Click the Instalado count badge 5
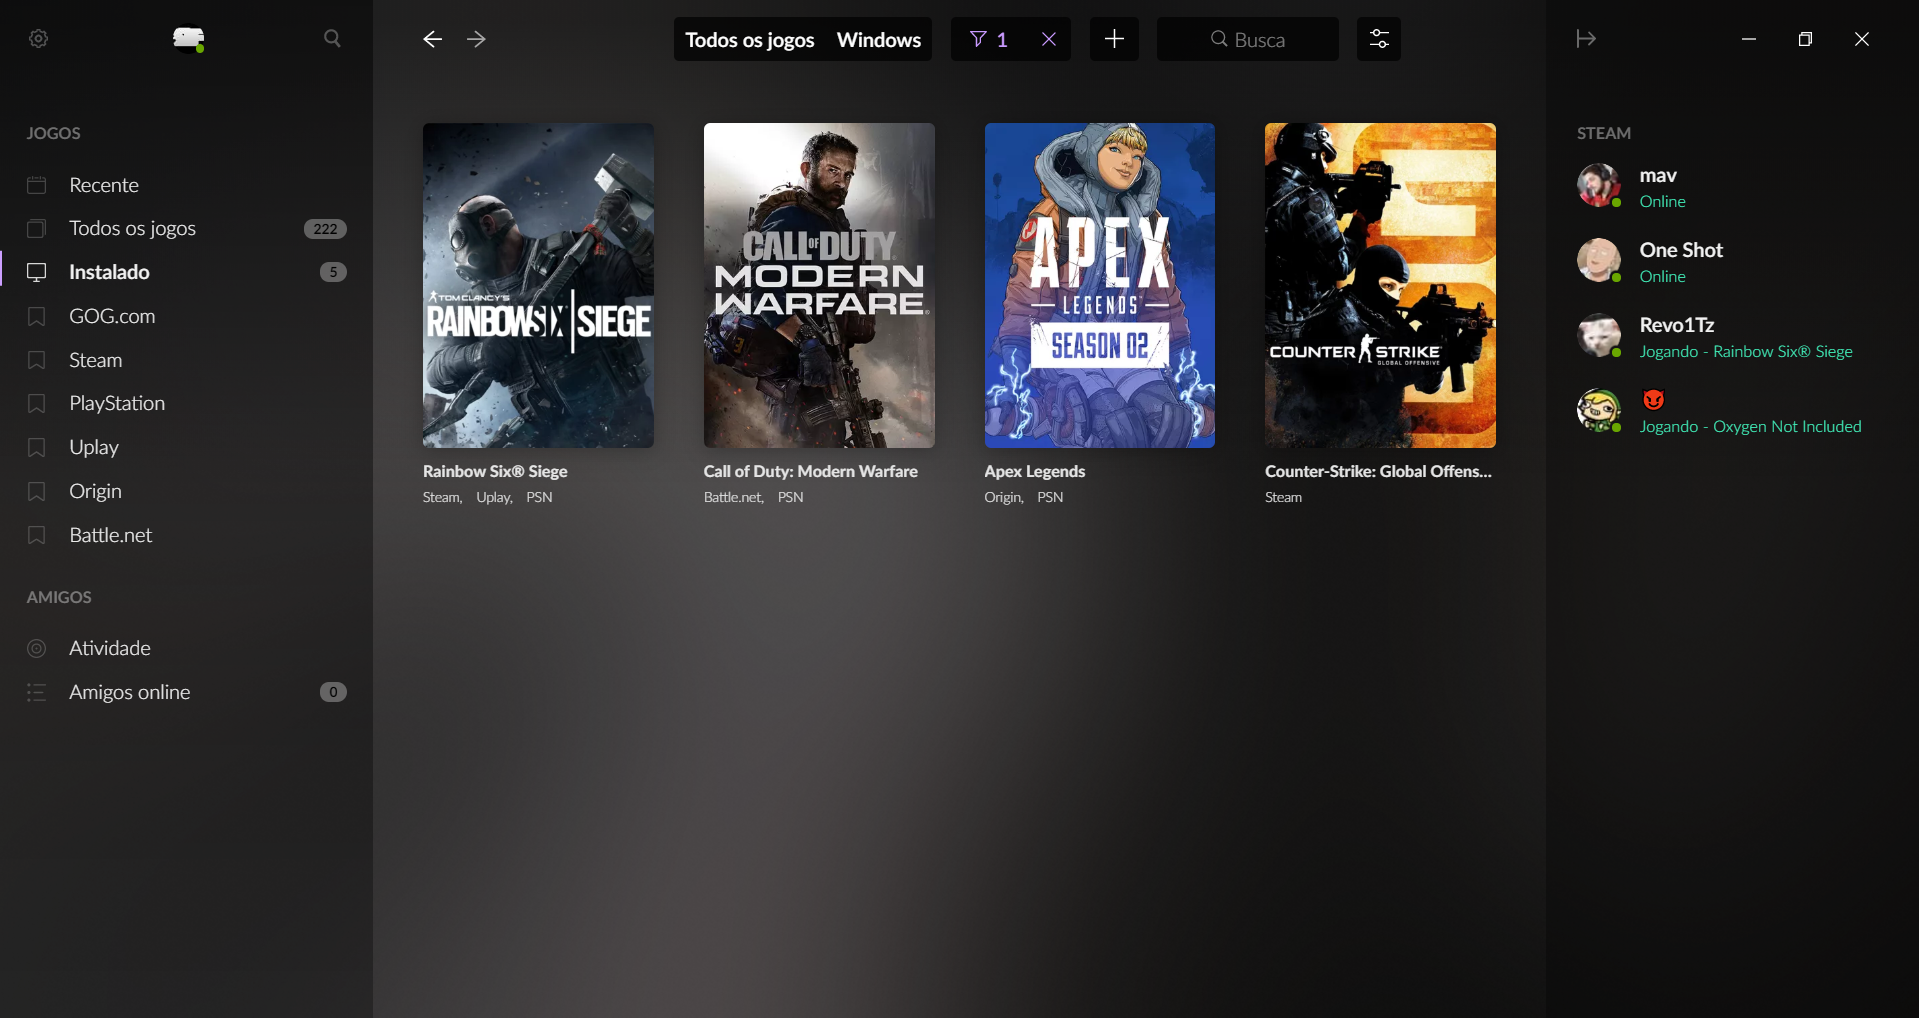Screen dimensions: 1919x1018 (333, 272)
